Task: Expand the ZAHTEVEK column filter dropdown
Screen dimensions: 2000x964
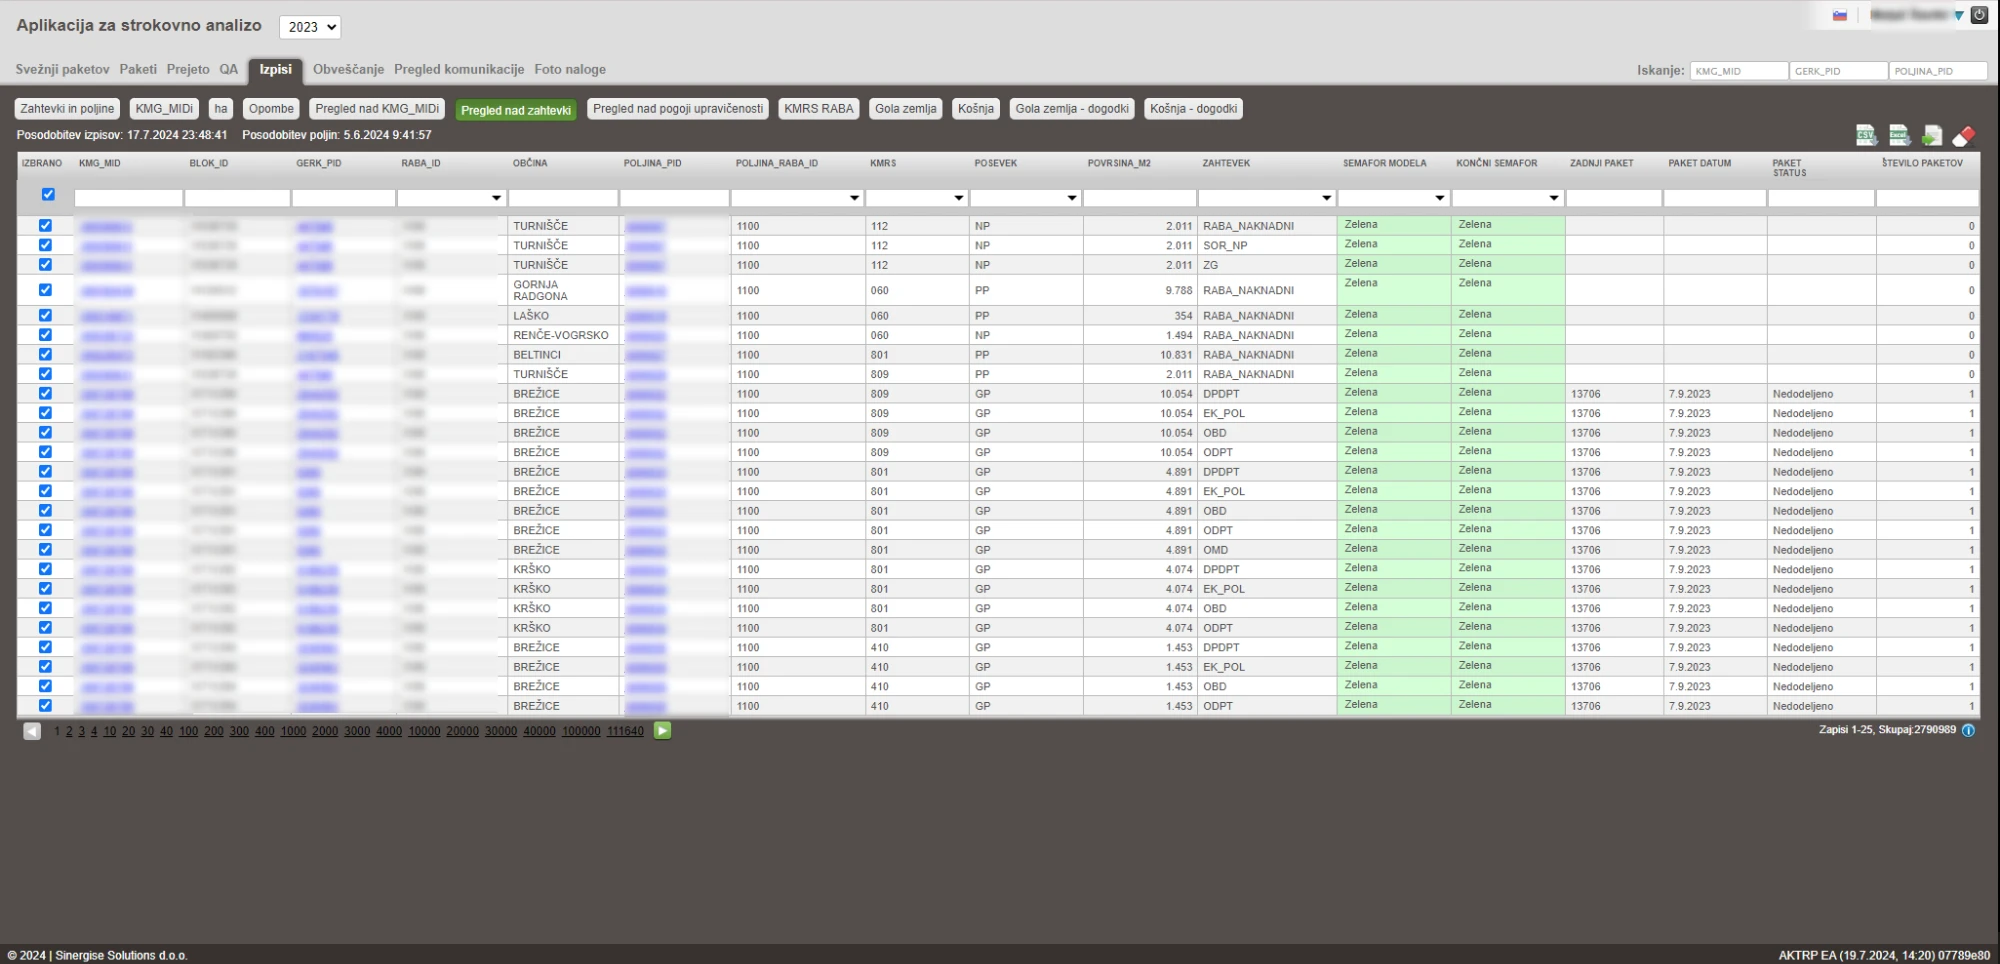Action: click(x=1326, y=198)
